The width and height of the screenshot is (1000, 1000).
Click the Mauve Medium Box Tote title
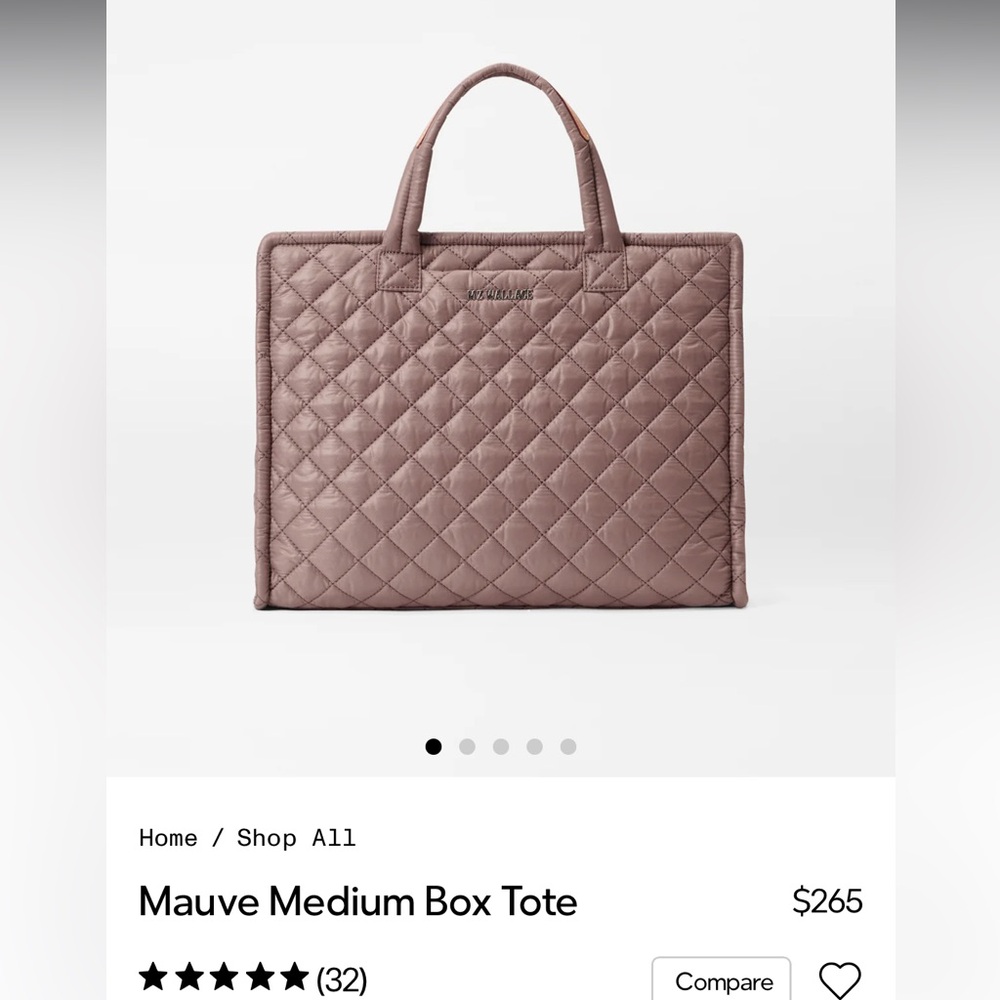357,902
